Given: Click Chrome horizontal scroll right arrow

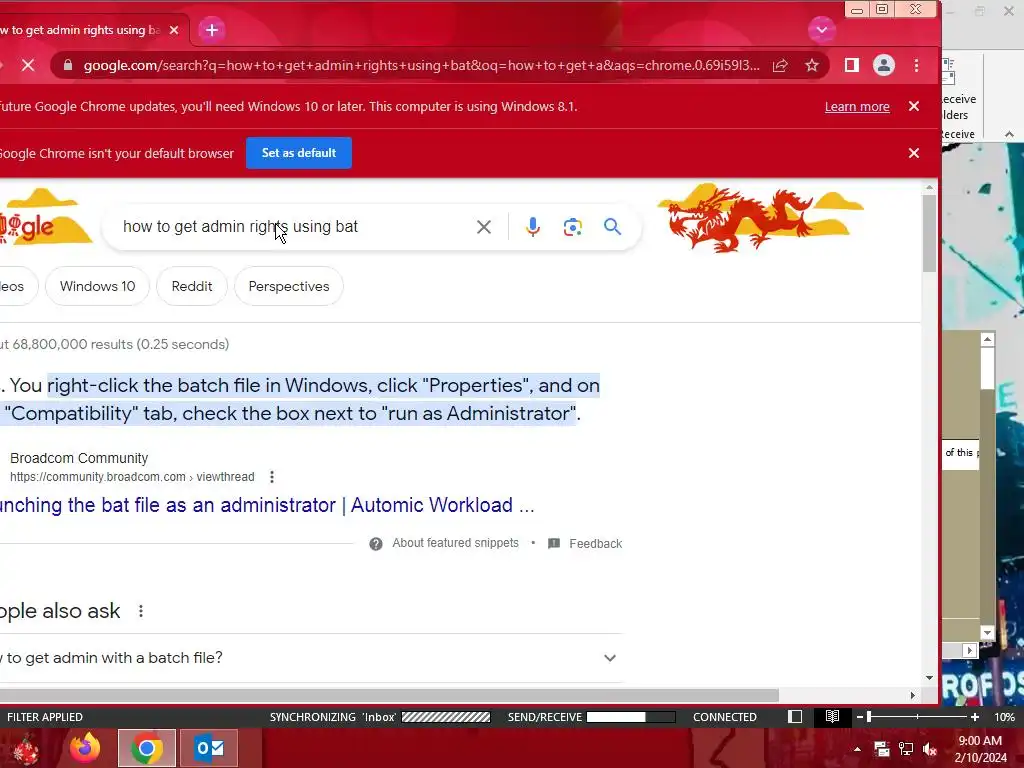Looking at the screenshot, I should [913, 695].
